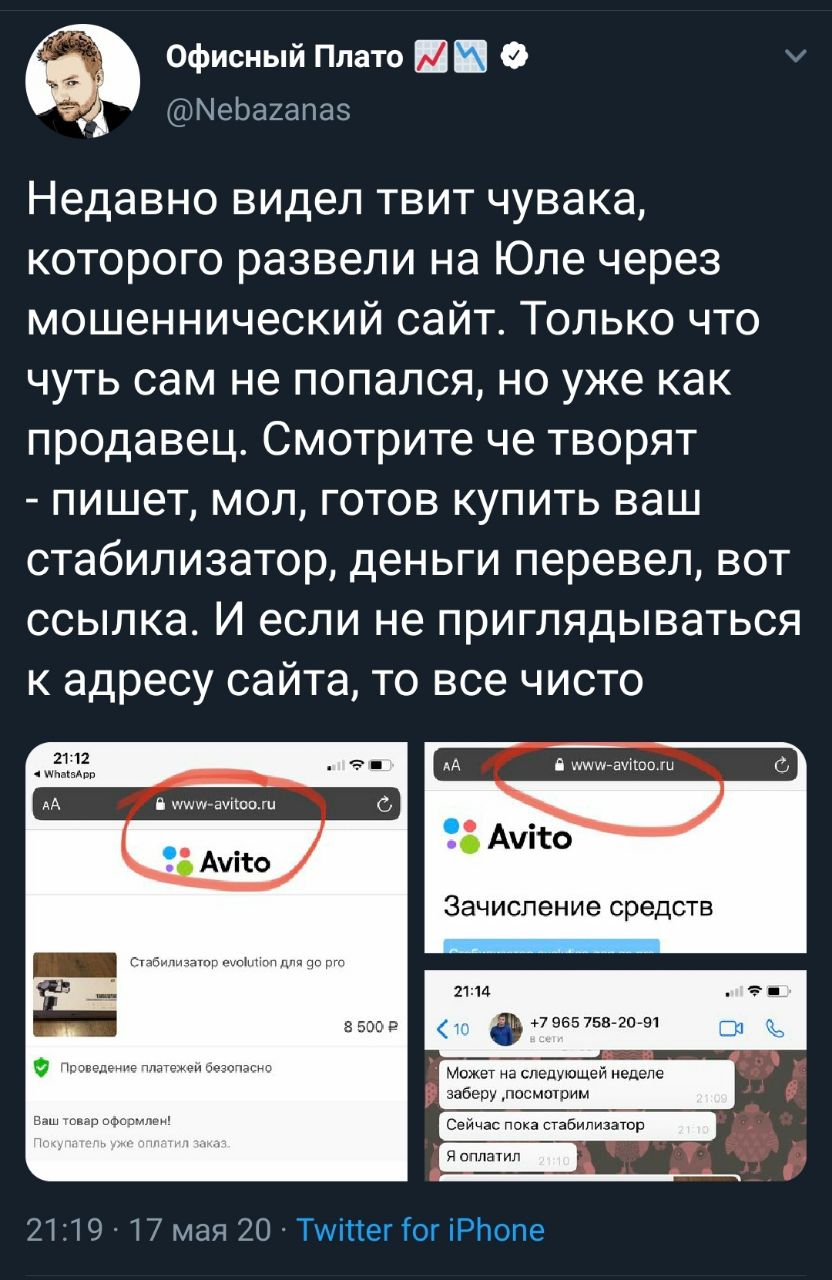The height and width of the screenshot is (1280, 832).
Task: Open the Twitter for iPhone source link
Action: tap(421, 1229)
